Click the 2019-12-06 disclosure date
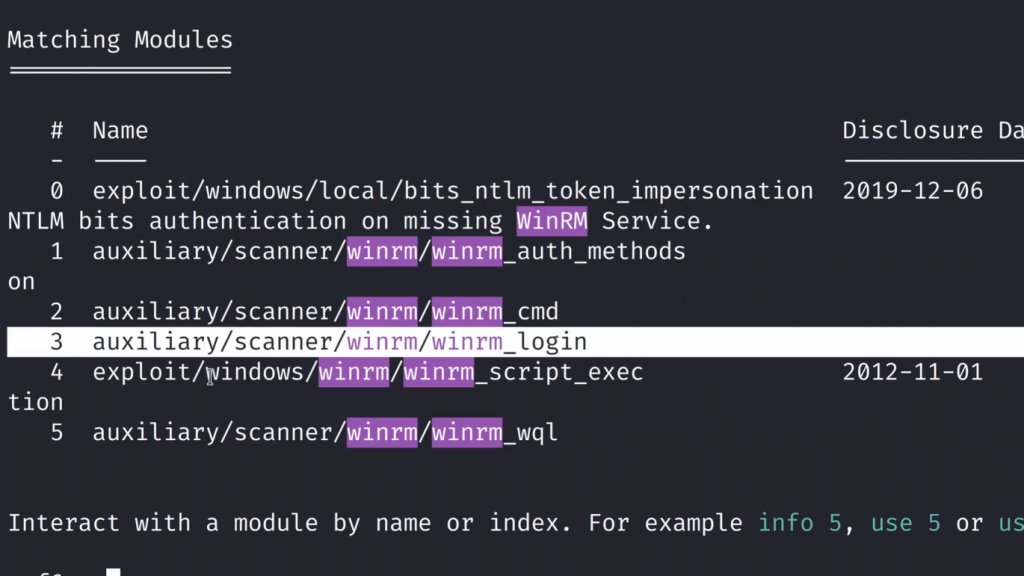The image size is (1024, 576). [x=912, y=191]
